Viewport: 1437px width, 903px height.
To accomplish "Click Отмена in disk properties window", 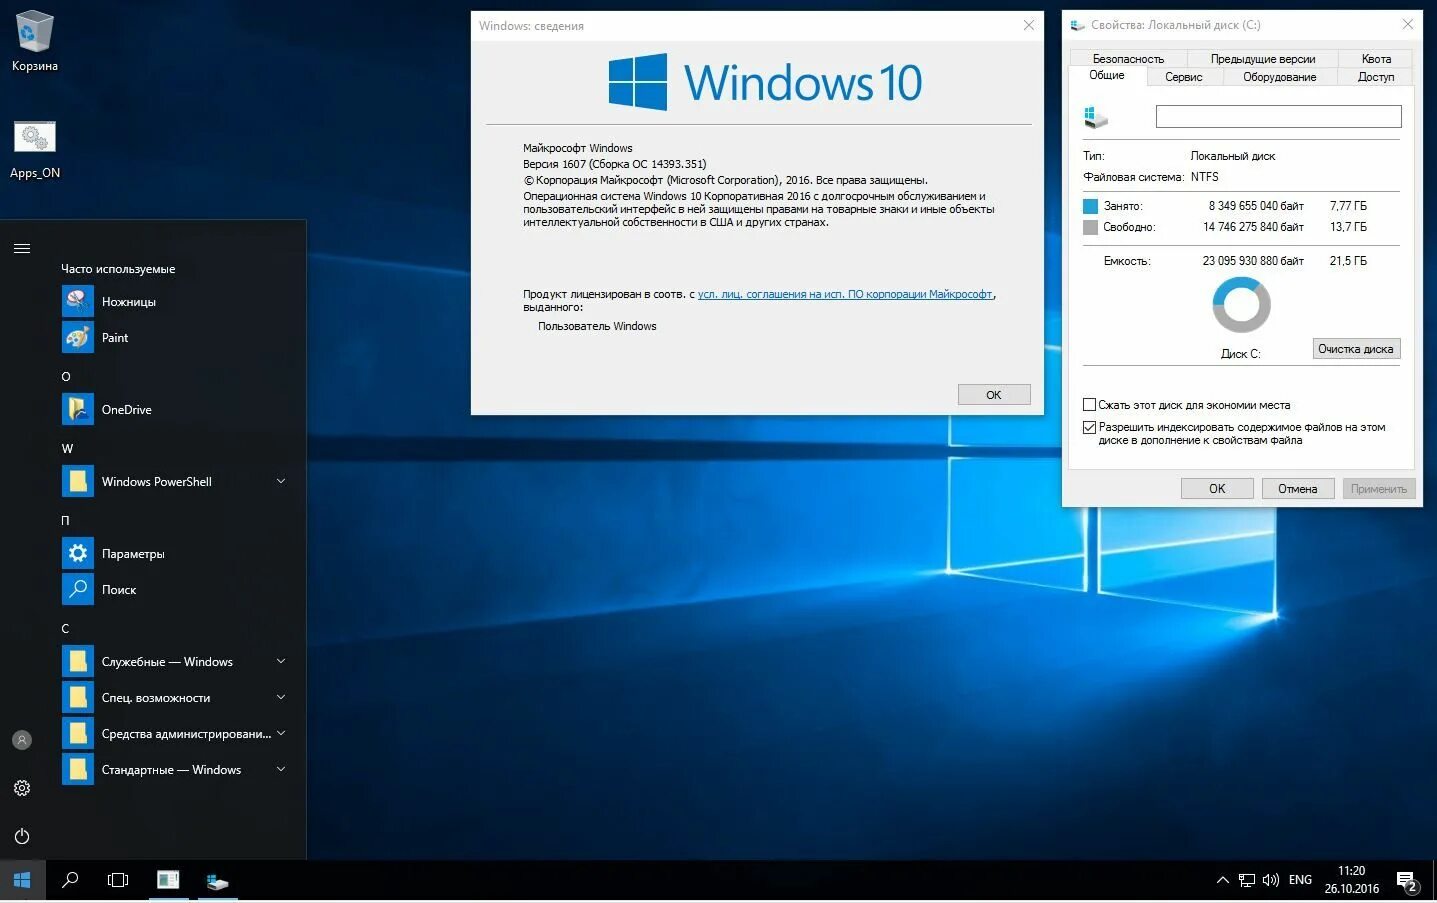I will pyautogui.click(x=1297, y=489).
